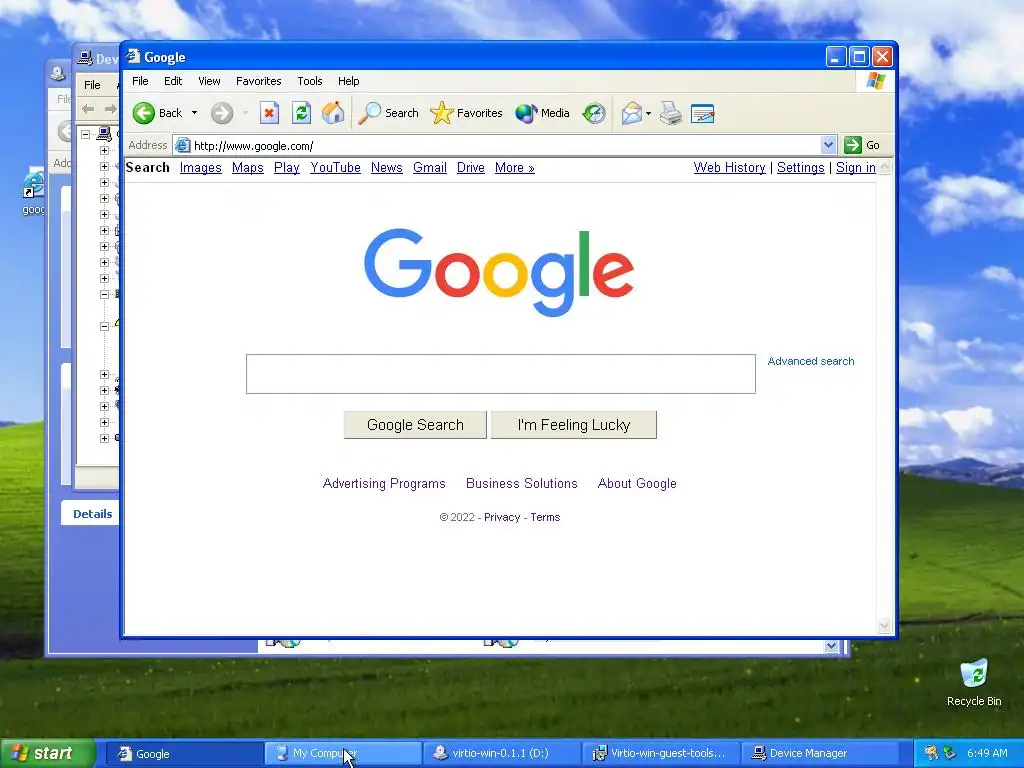
Task: Click the green Go button
Action: point(862,145)
